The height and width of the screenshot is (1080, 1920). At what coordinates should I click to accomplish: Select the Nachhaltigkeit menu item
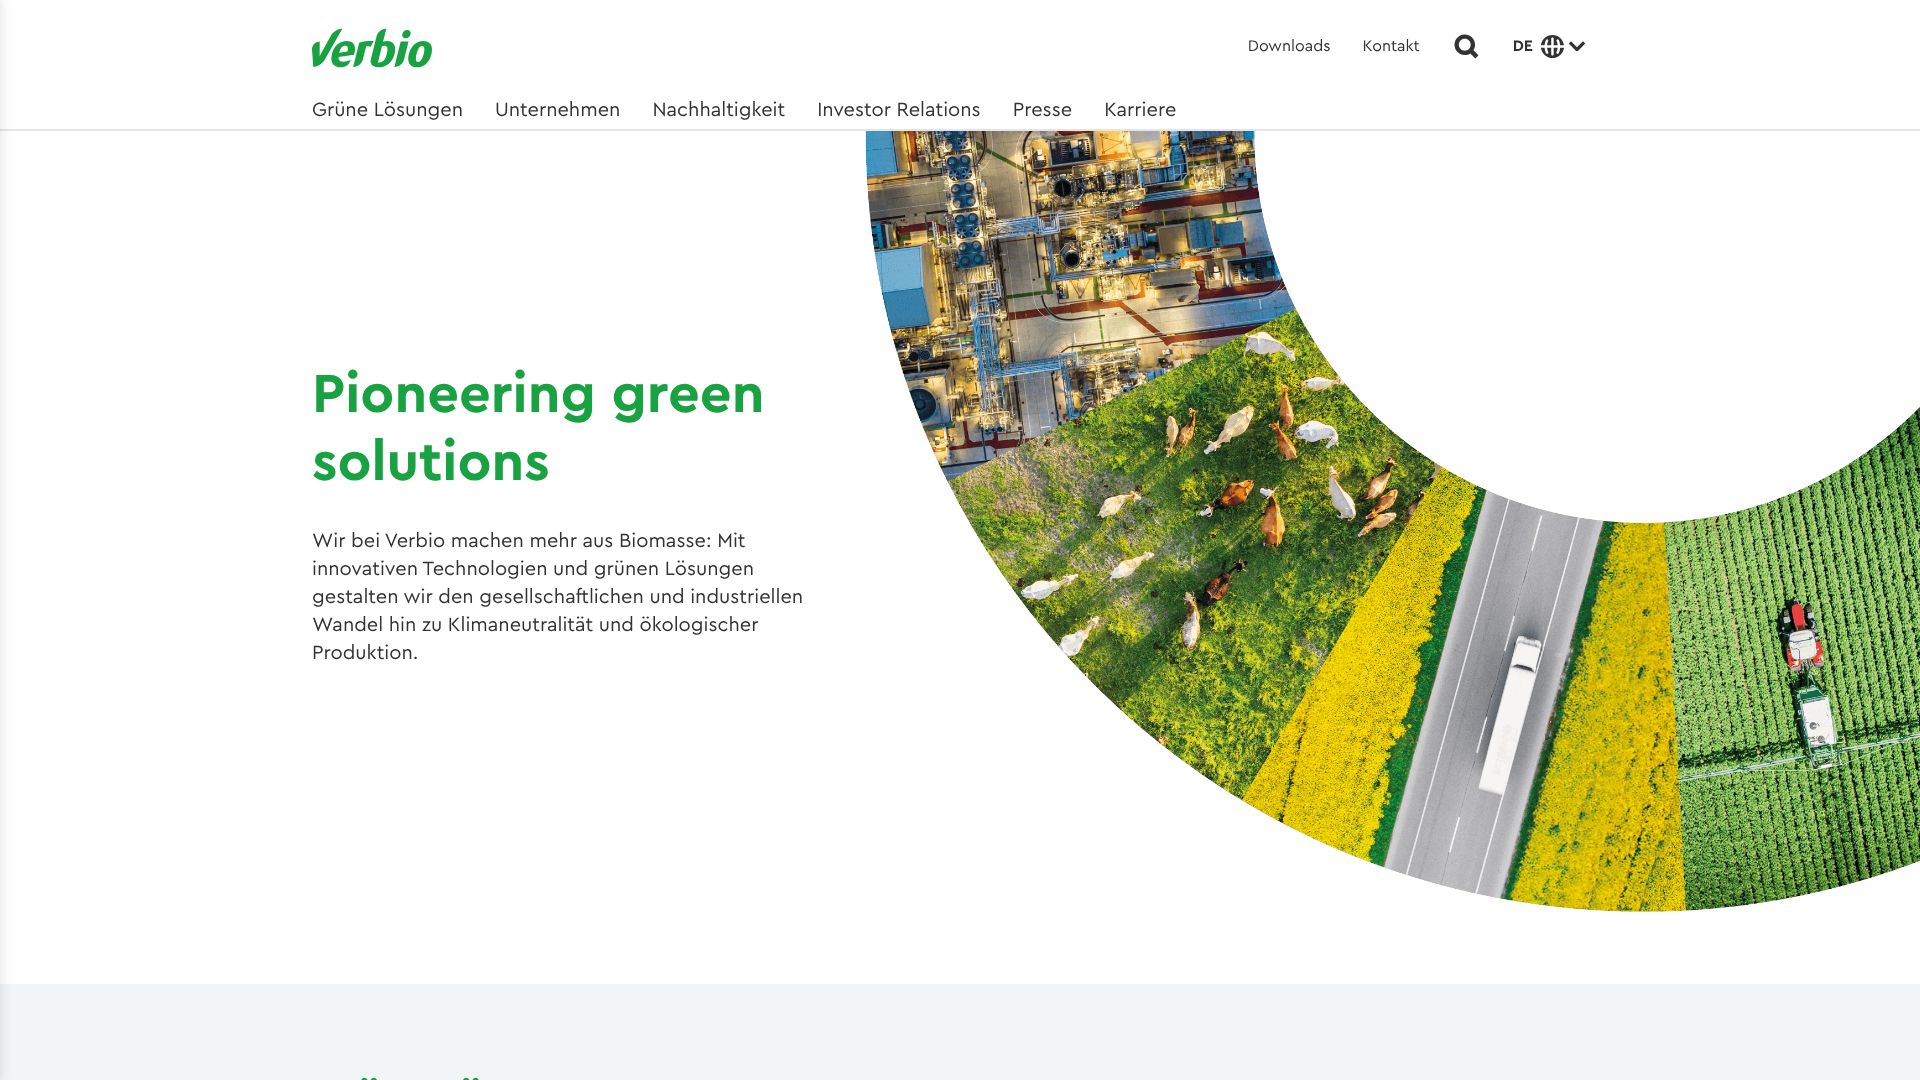[718, 109]
